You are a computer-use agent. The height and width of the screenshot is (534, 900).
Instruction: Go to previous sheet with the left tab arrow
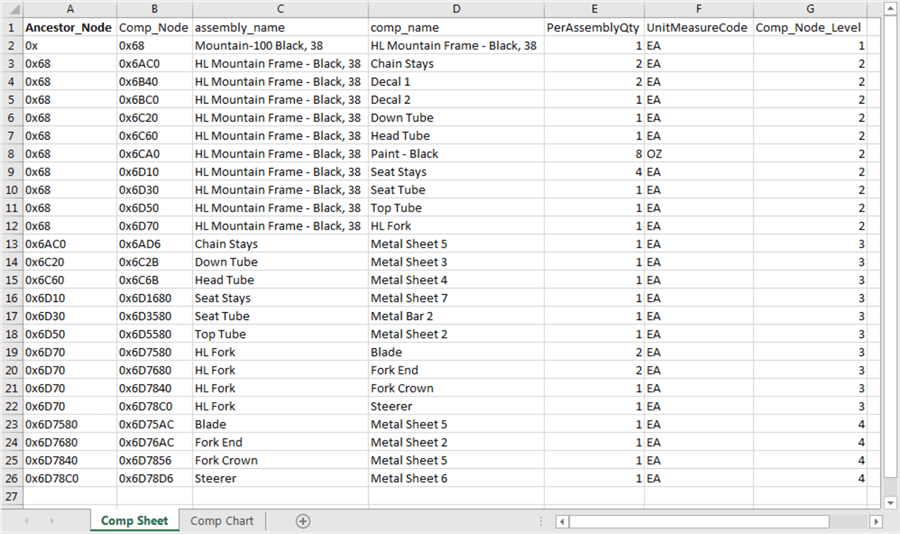26,521
